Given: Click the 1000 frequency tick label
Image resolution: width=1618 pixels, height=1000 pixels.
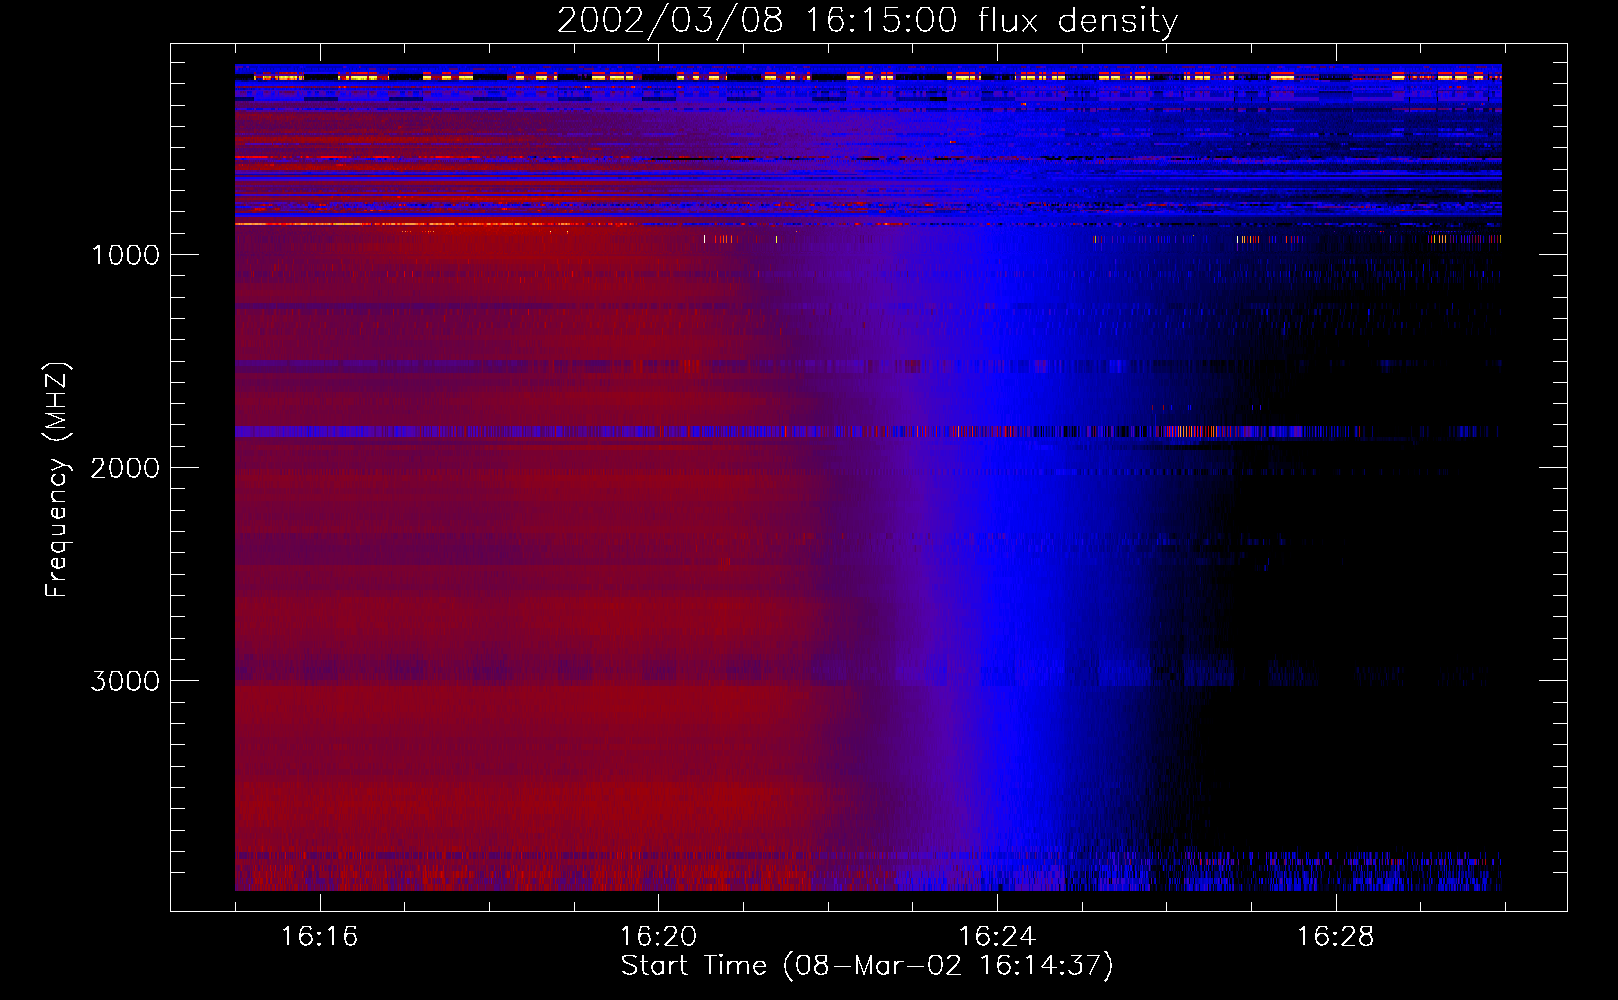Looking at the screenshot, I should click(x=125, y=255).
